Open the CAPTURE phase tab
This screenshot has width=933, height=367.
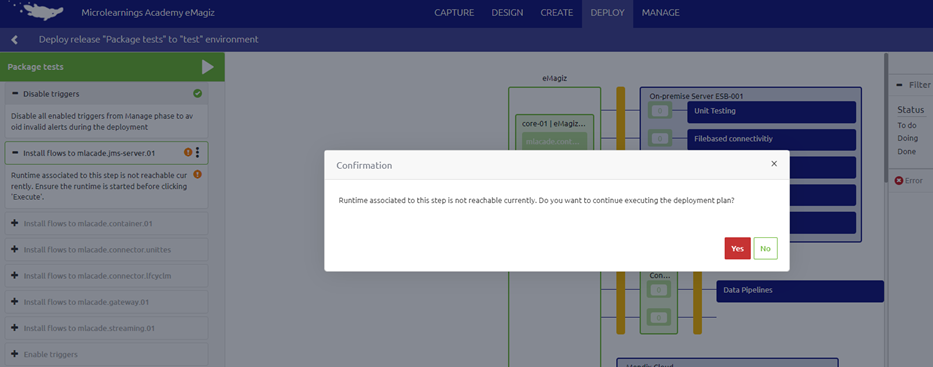[x=454, y=12]
